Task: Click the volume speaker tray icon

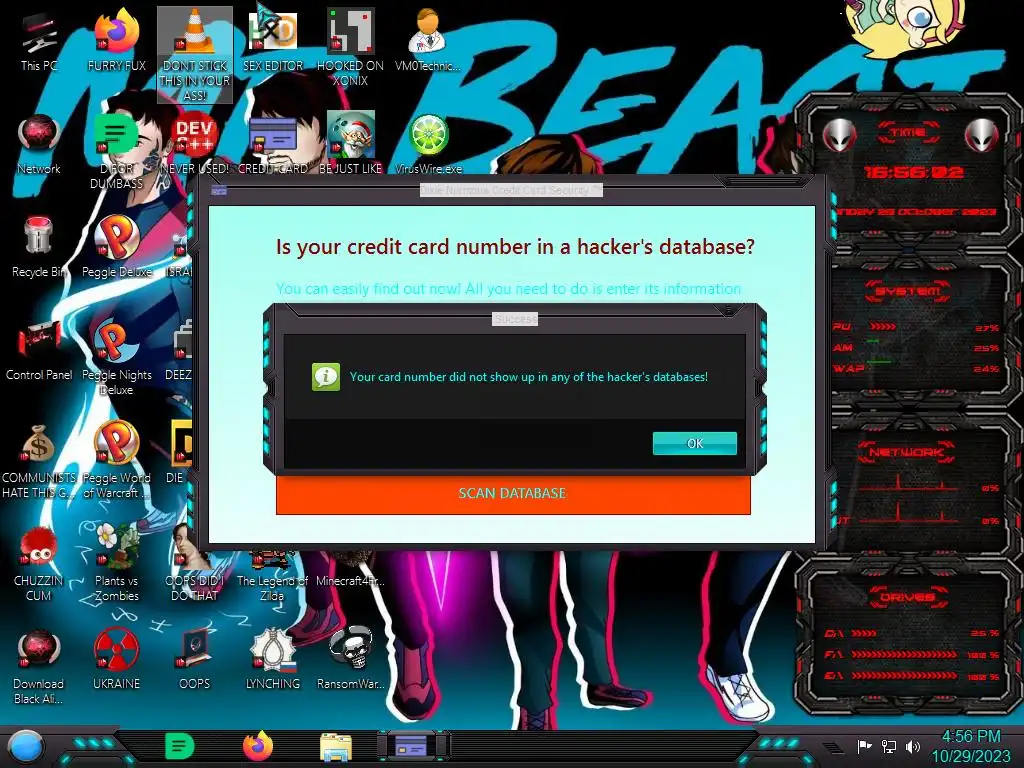Action: click(912, 746)
